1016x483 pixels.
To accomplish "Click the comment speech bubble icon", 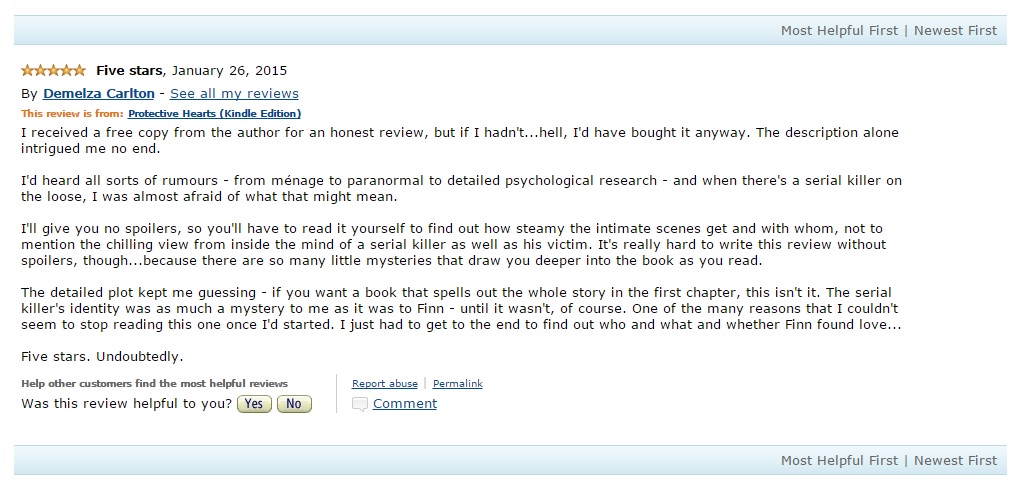I will [x=360, y=404].
